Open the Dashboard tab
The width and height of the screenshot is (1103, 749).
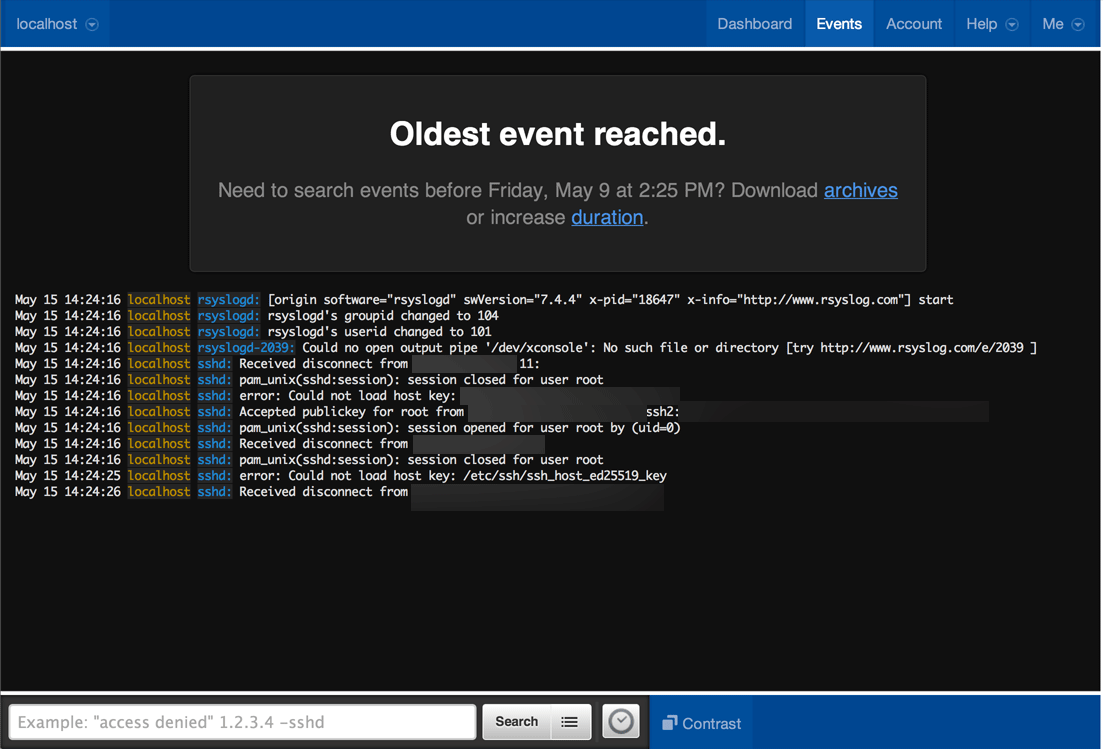coord(754,24)
